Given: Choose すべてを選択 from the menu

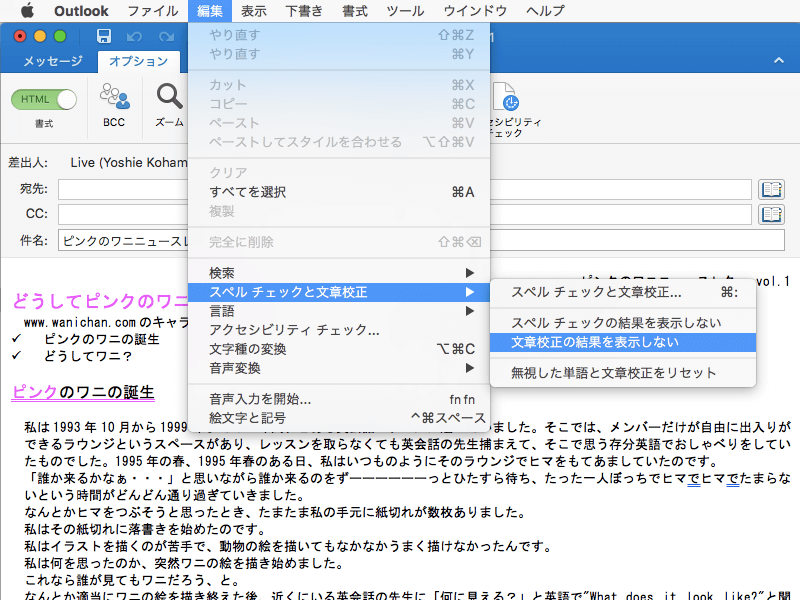Looking at the screenshot, I should click(339, 192).
